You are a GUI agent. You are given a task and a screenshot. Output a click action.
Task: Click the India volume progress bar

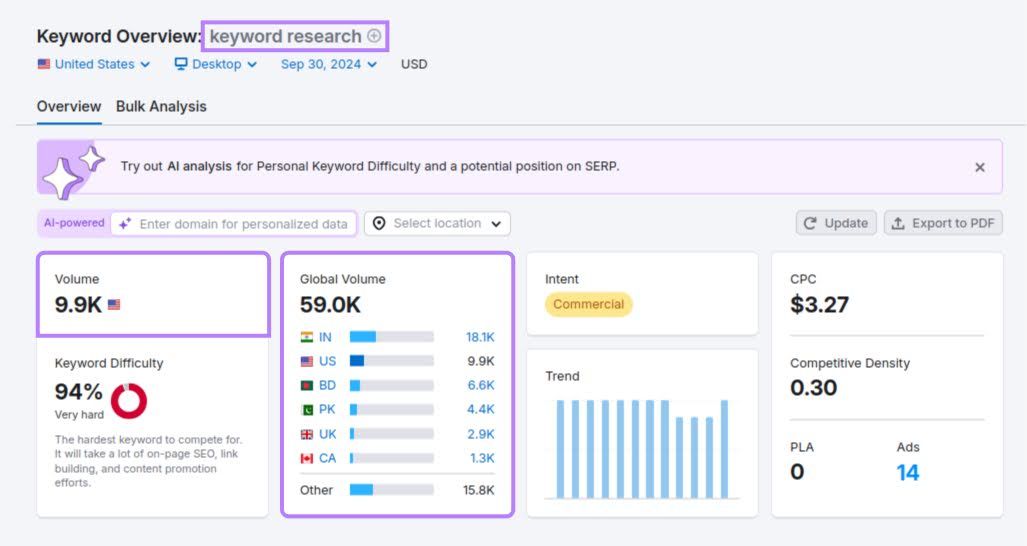coord(392,337)
